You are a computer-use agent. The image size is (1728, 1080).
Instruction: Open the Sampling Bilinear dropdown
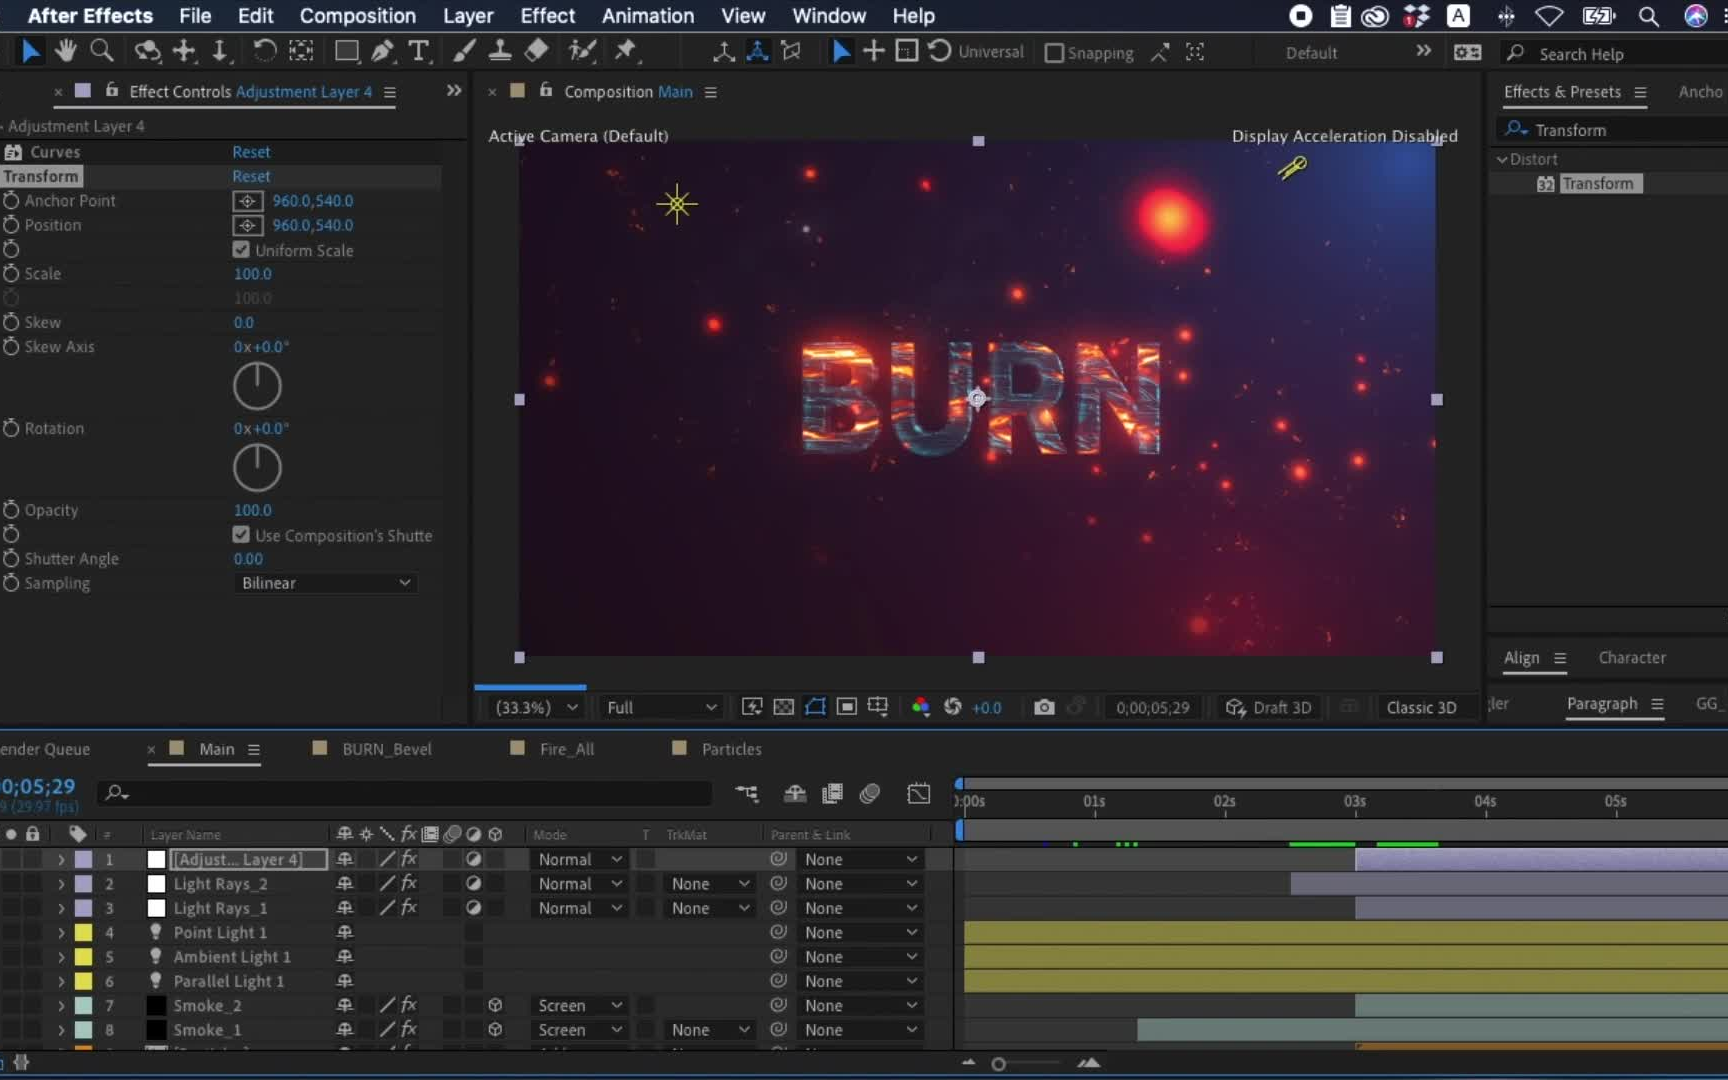point(325,583)
